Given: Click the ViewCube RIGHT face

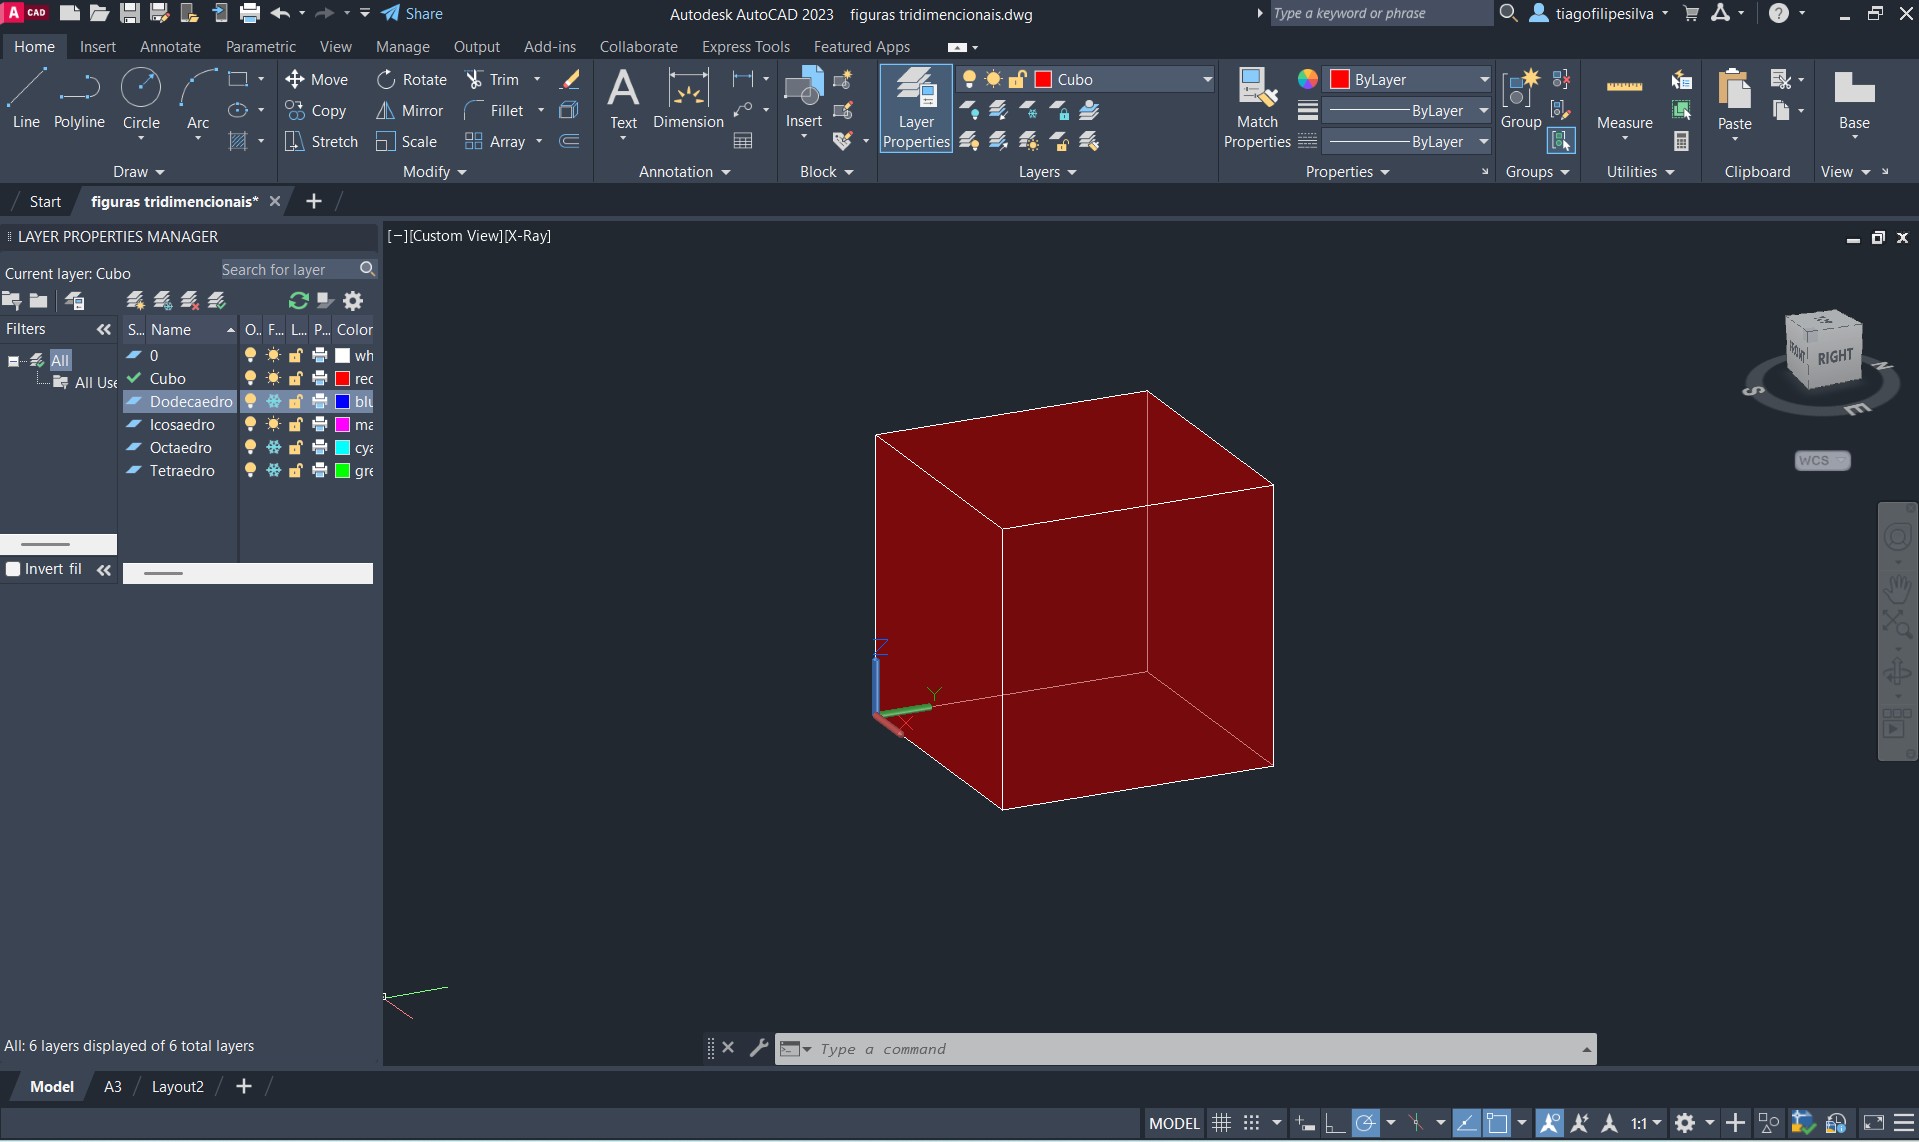Looking at the screenshot, I should click(x=1835, y=357).
